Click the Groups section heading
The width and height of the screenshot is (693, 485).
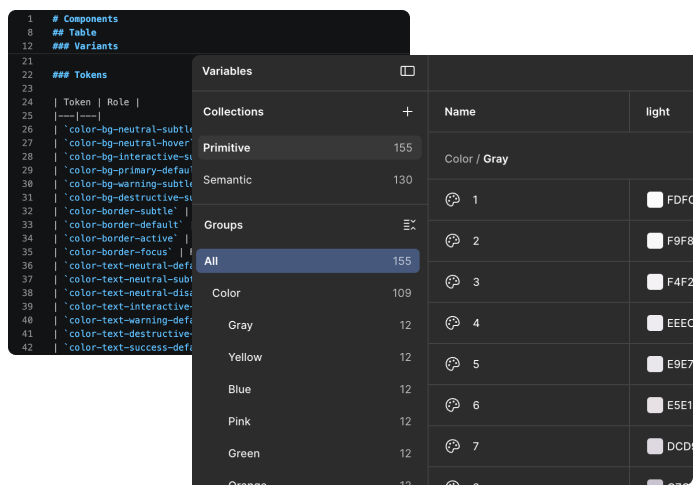pos(223,225)
